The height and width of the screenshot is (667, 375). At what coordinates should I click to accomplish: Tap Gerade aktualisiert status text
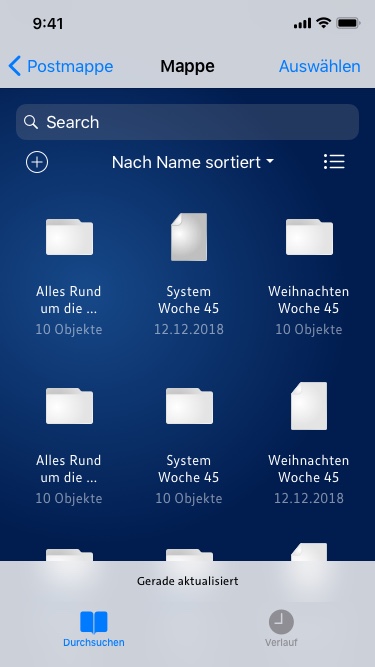click(188, 581)
